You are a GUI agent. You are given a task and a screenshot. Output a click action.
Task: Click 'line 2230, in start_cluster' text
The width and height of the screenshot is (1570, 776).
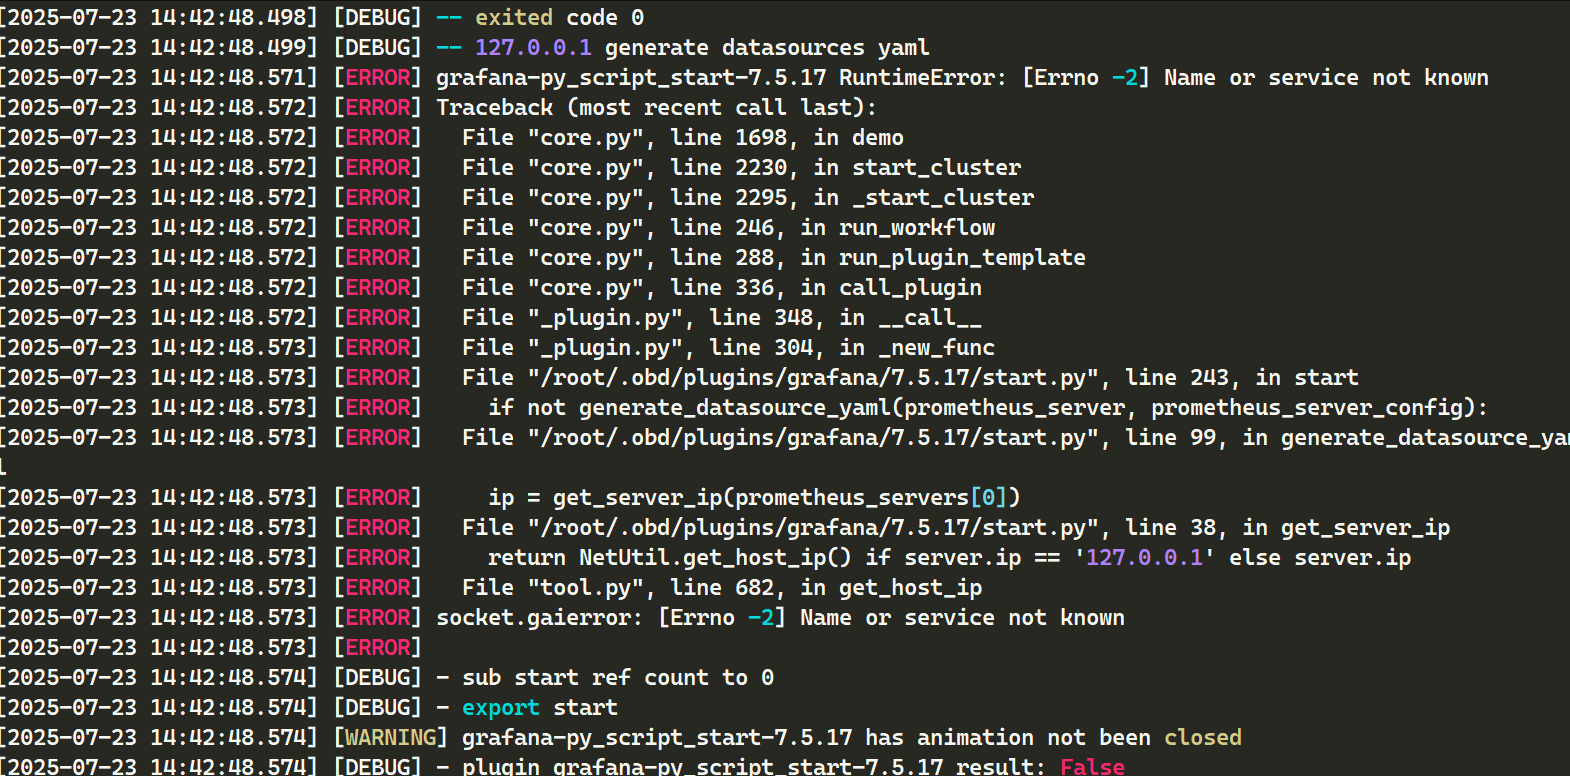click(x=845, y=167)
